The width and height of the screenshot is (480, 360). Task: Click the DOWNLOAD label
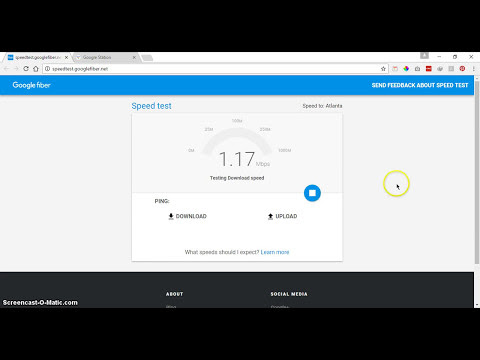tap(191, 216)
